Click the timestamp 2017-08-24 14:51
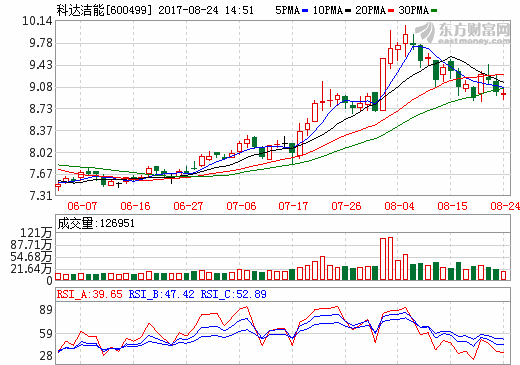Viewport: 520px width, 365px height. [206, 10]
